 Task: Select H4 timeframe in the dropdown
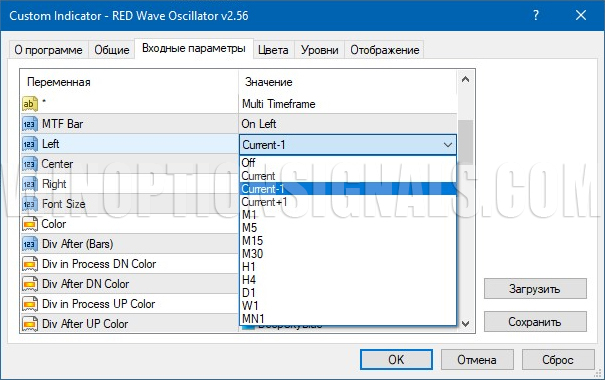pyautogui.click(x=348, y=280)
